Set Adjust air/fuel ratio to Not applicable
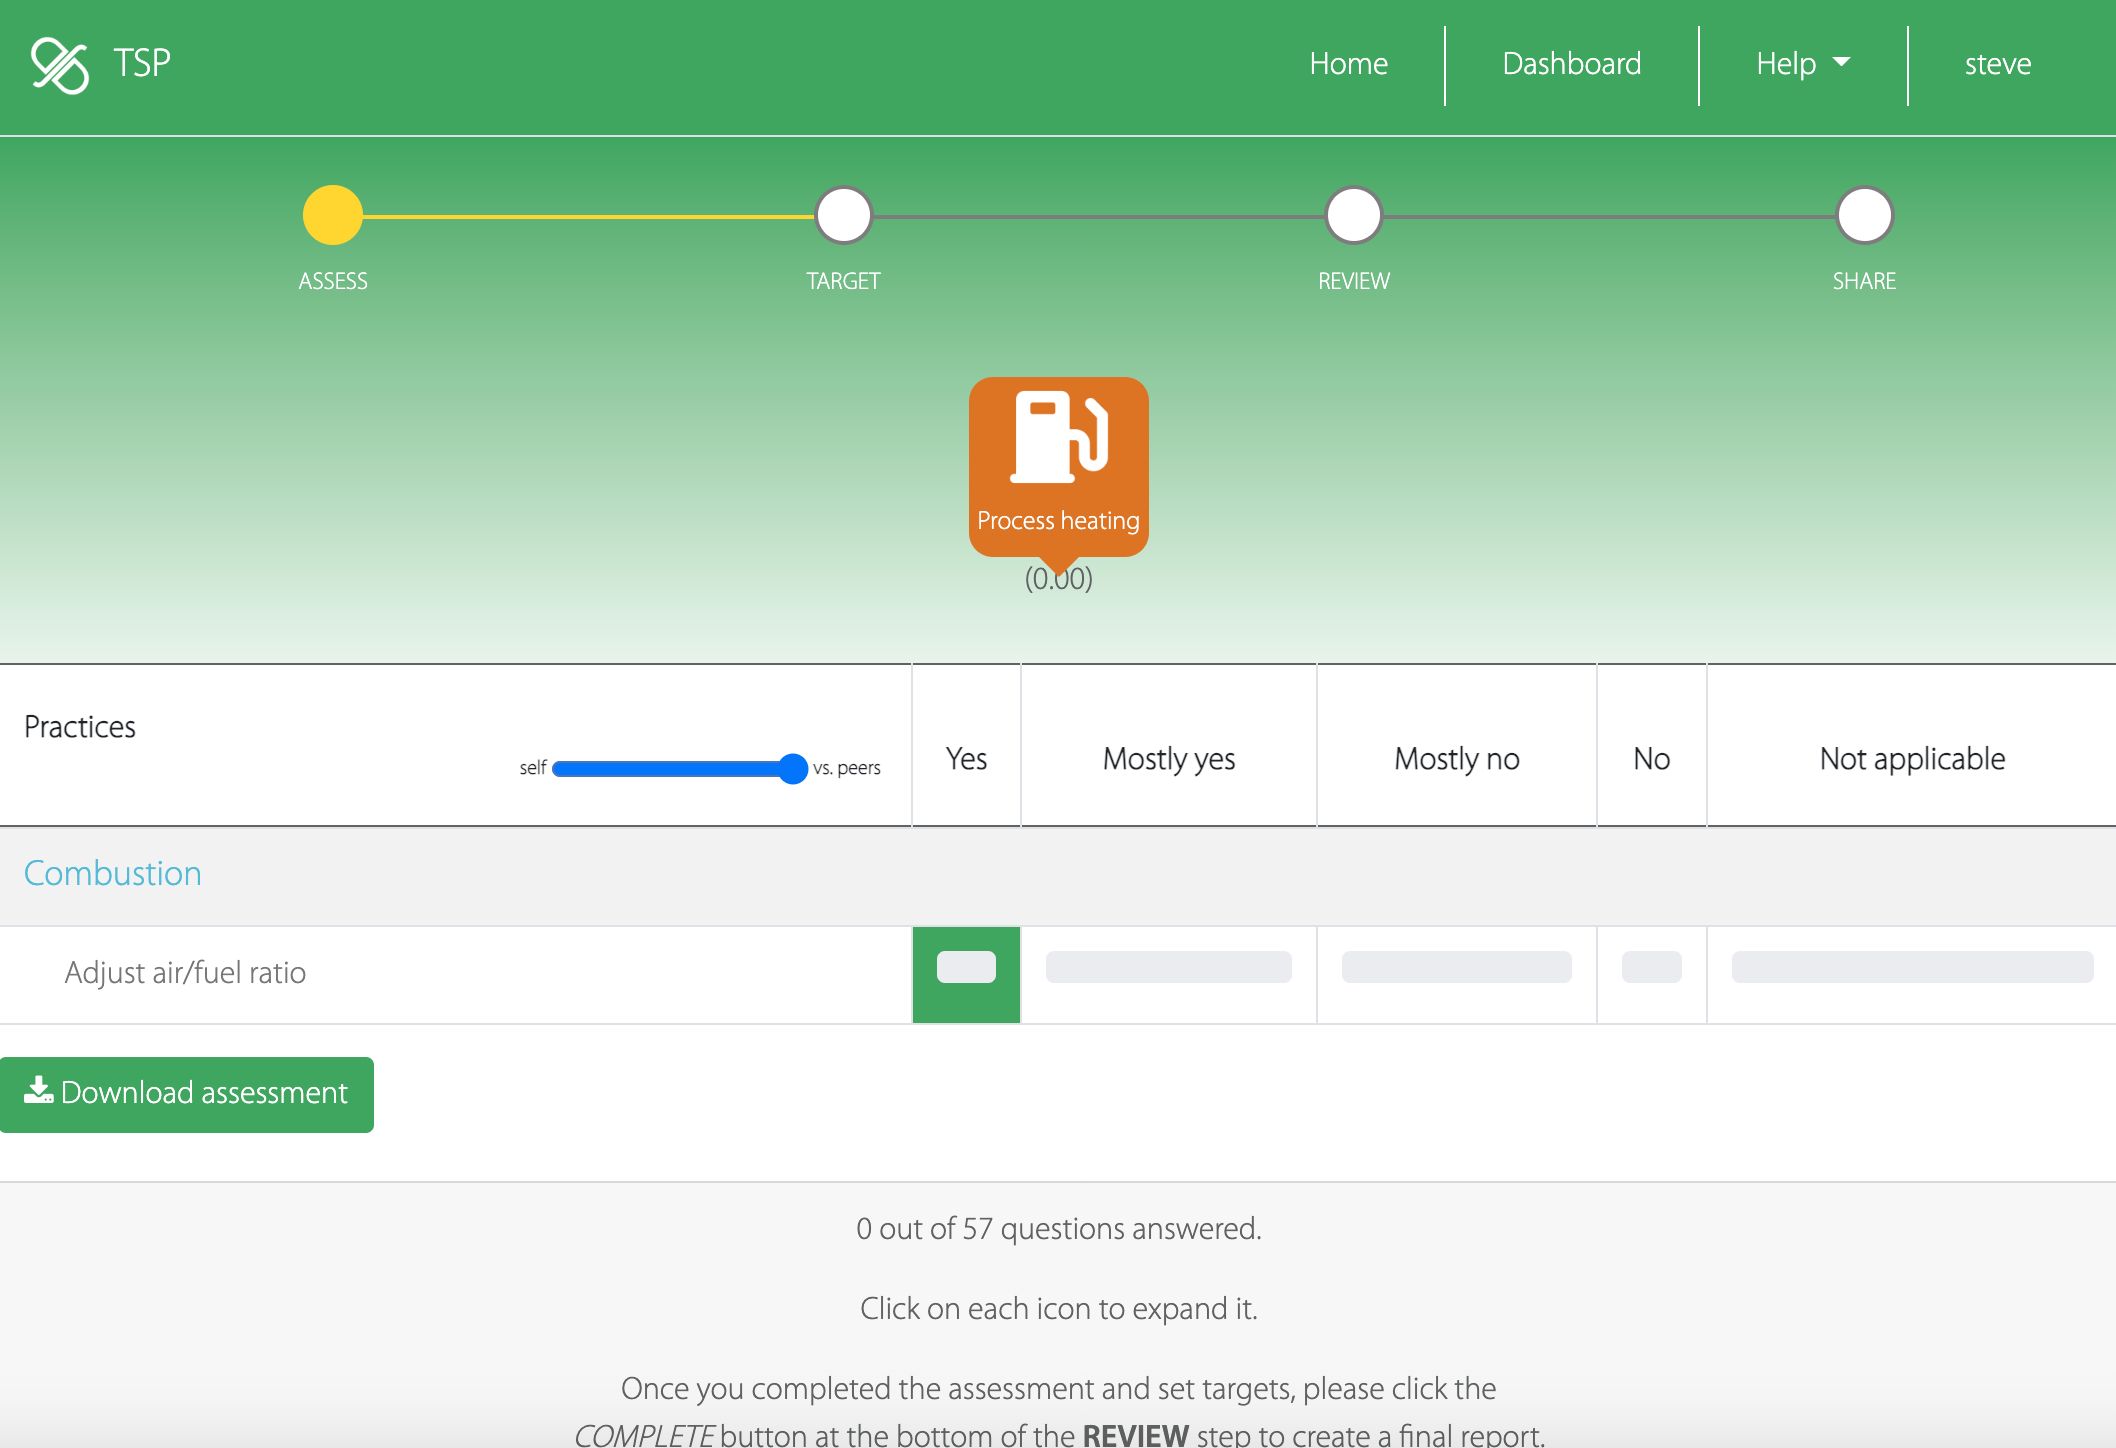The image size is (2116, 1448). (x=1911, y=967)
